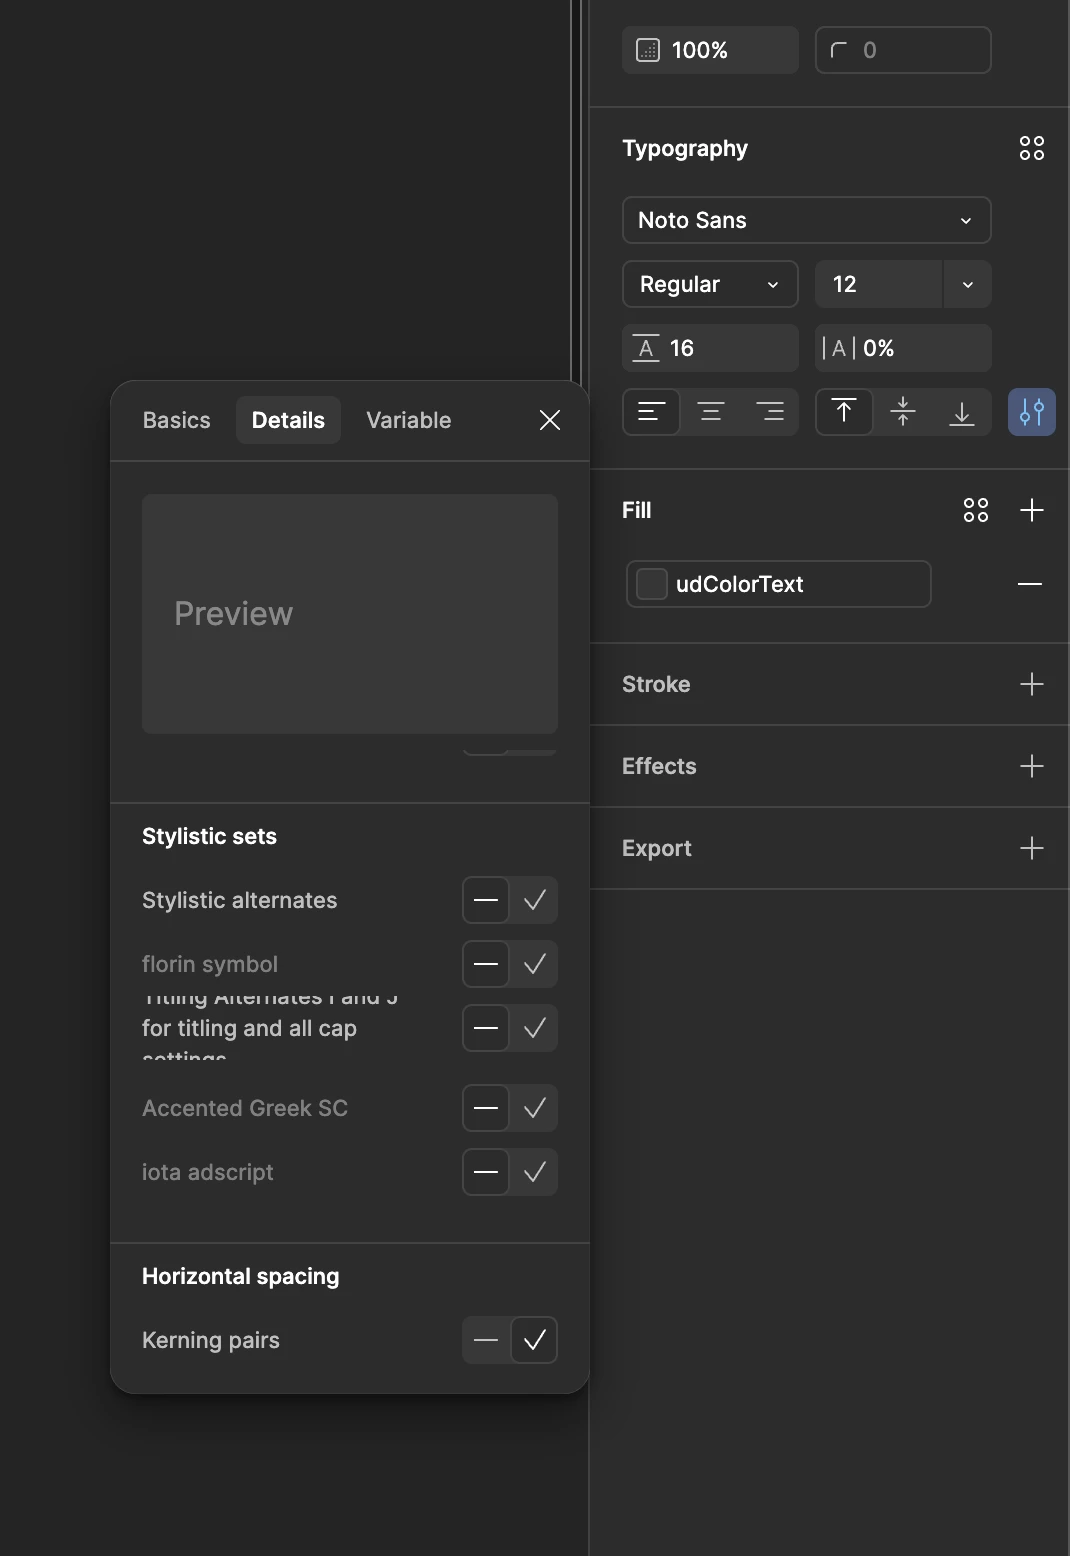The image size is (1070, 1556).
Task: Remove the udColorText fill
Action: [x=1030, y=584]
